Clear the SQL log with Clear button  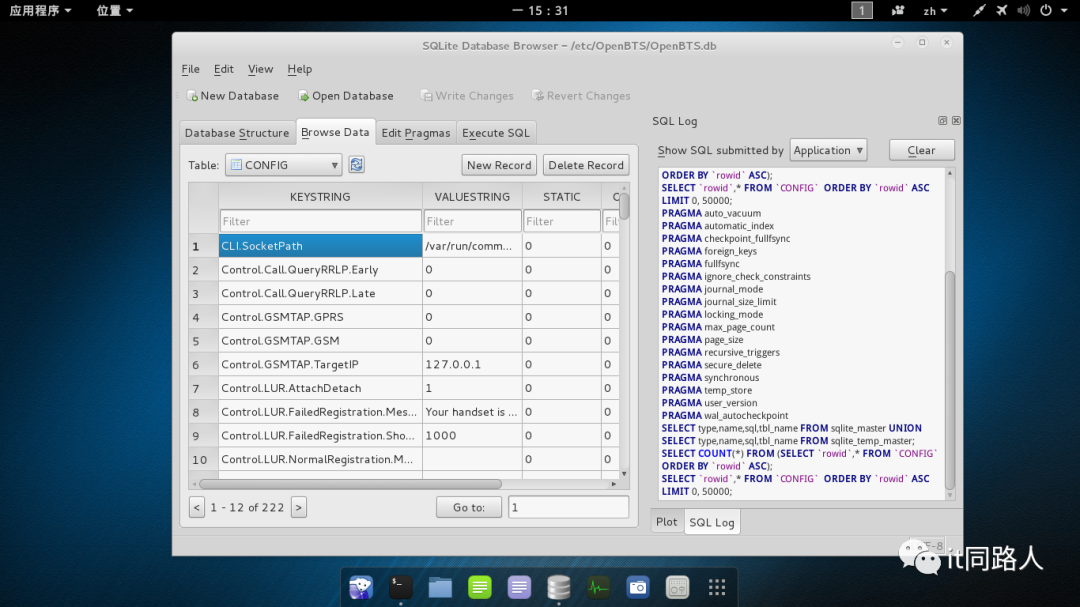point(921,150)
